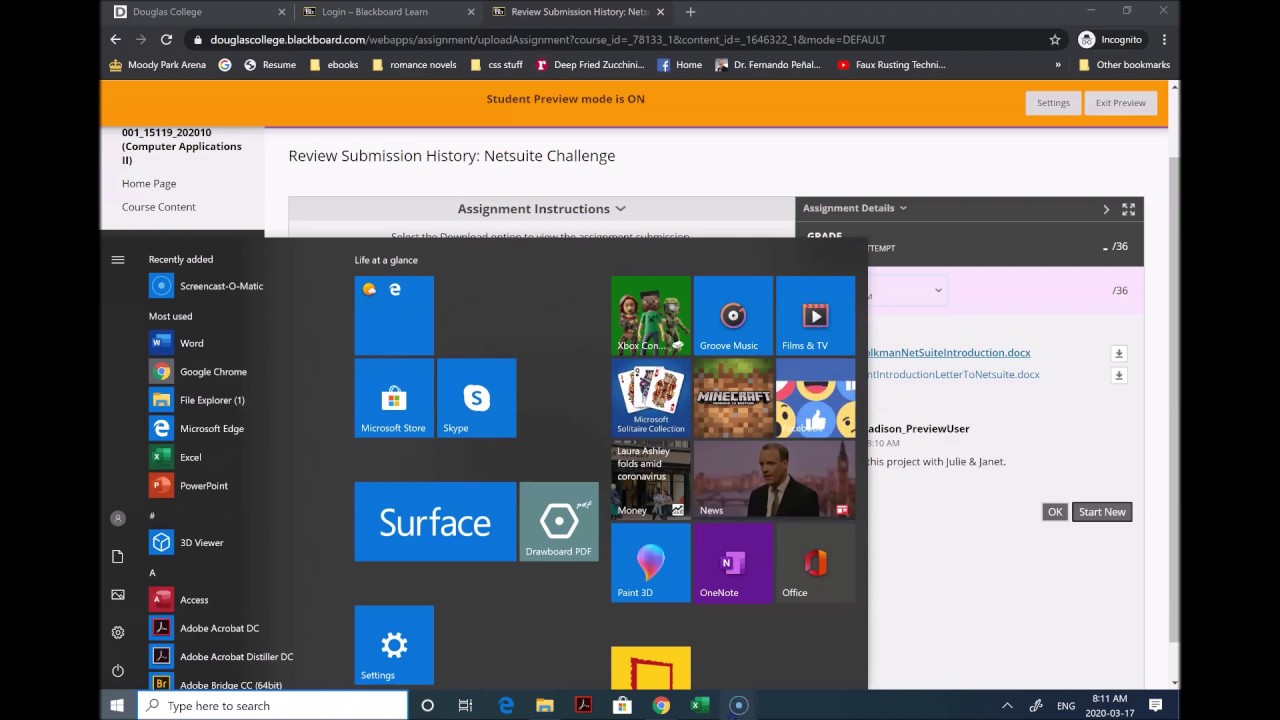Switch to Login – Blackboard Learn tab
Image resolution: width=1280 pixels, height=720 pixels.
click(x=390, y=12)
